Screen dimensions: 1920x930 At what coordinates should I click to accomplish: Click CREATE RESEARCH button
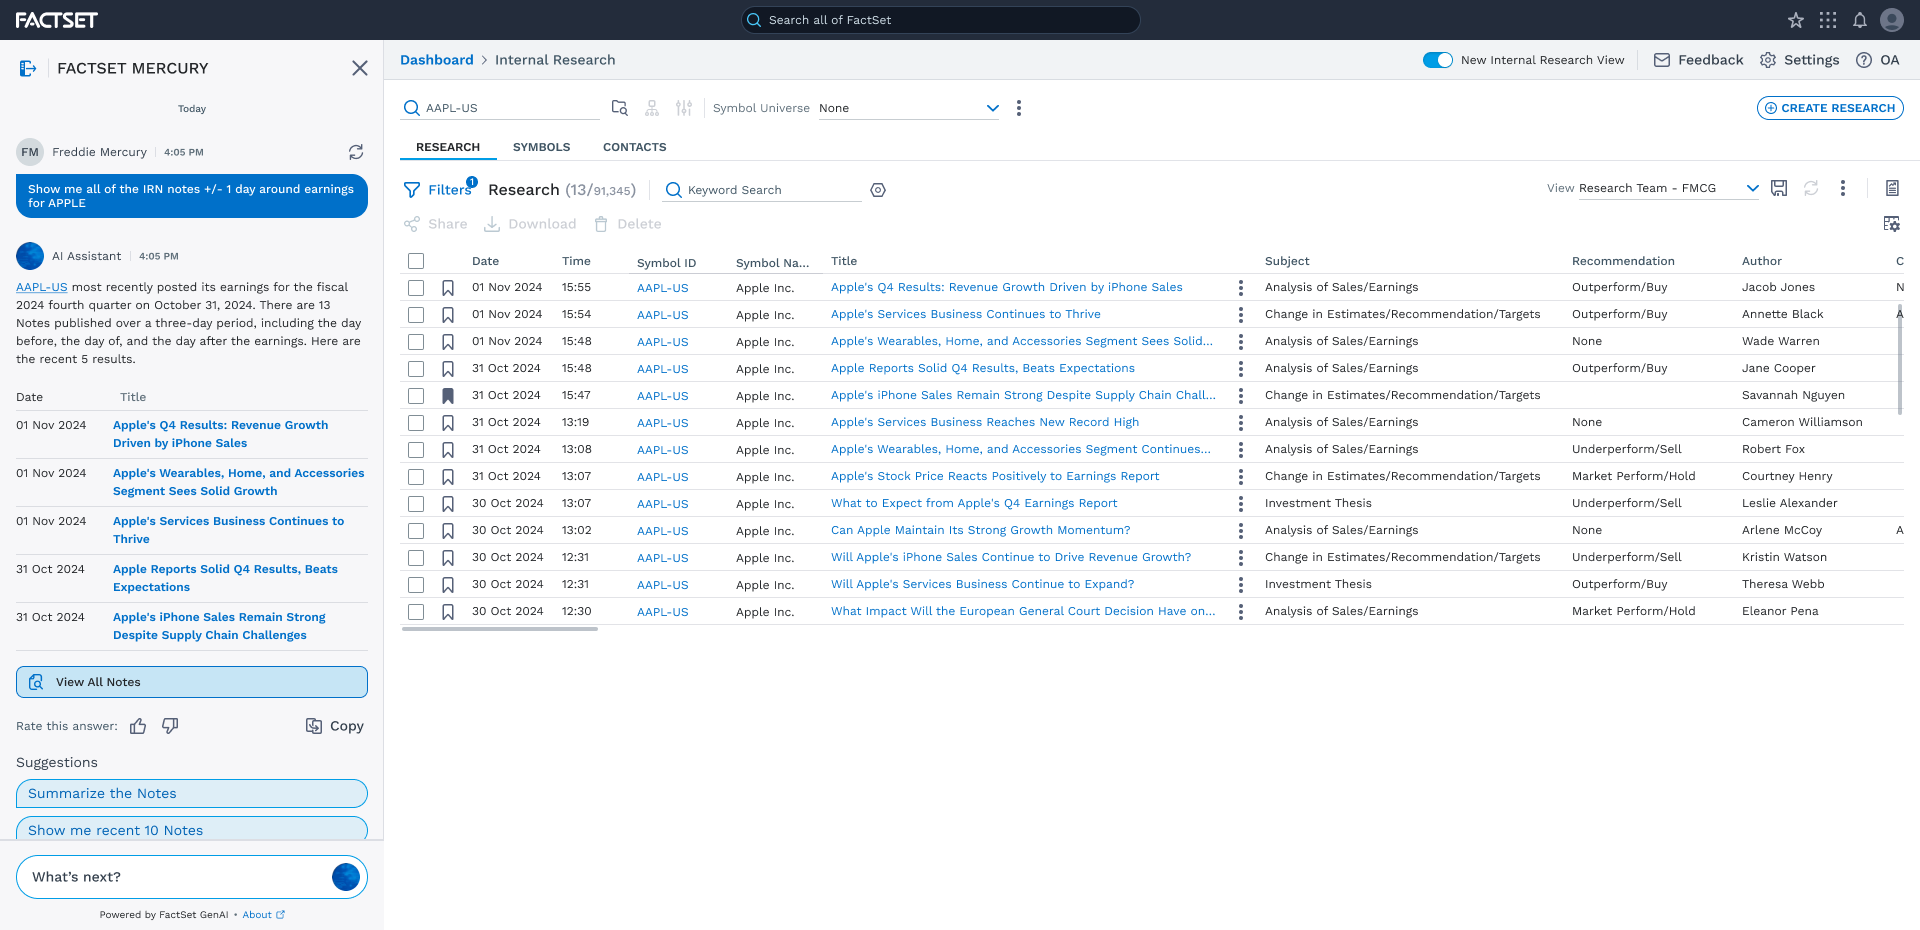coord(1830,108)
